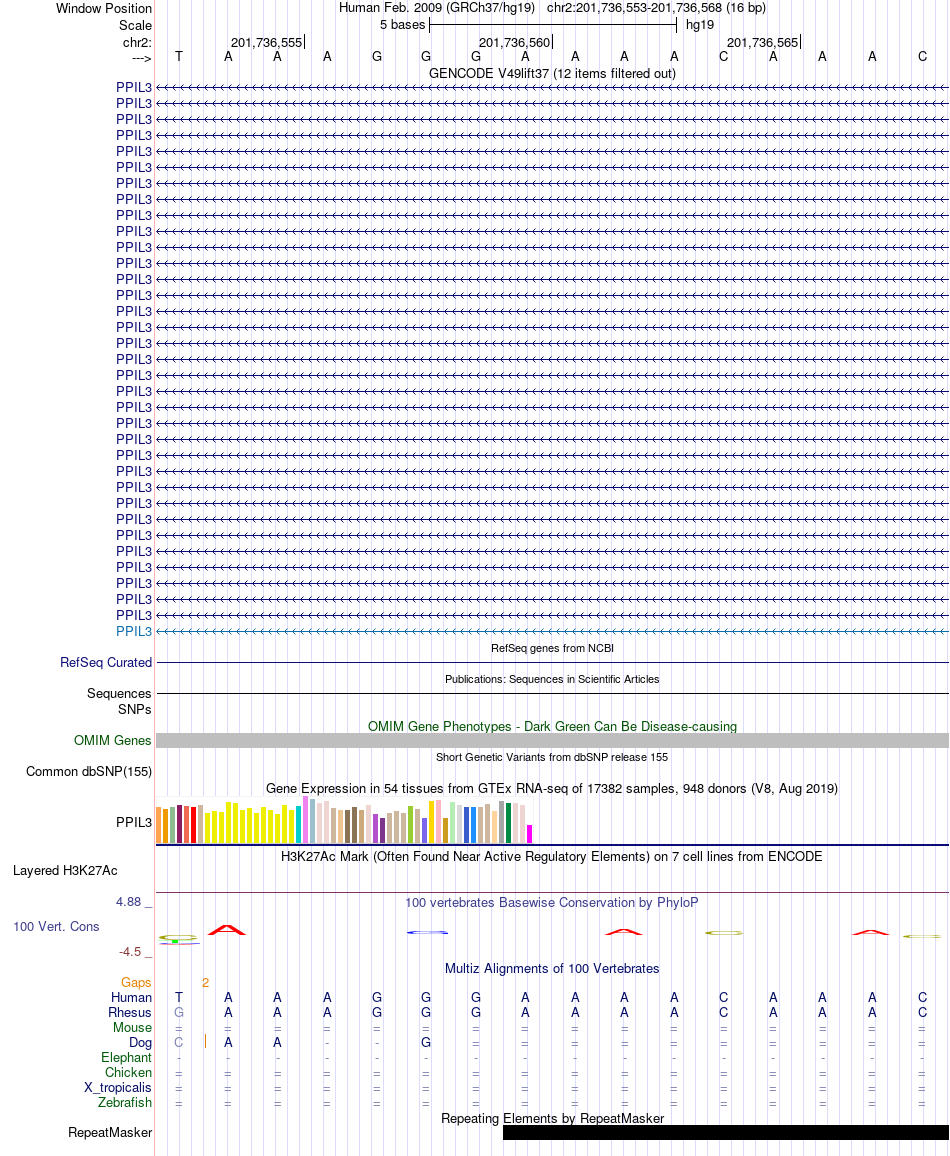Select the Zebrafish alignment row label
The image size is (950, 1156).
125,1102
